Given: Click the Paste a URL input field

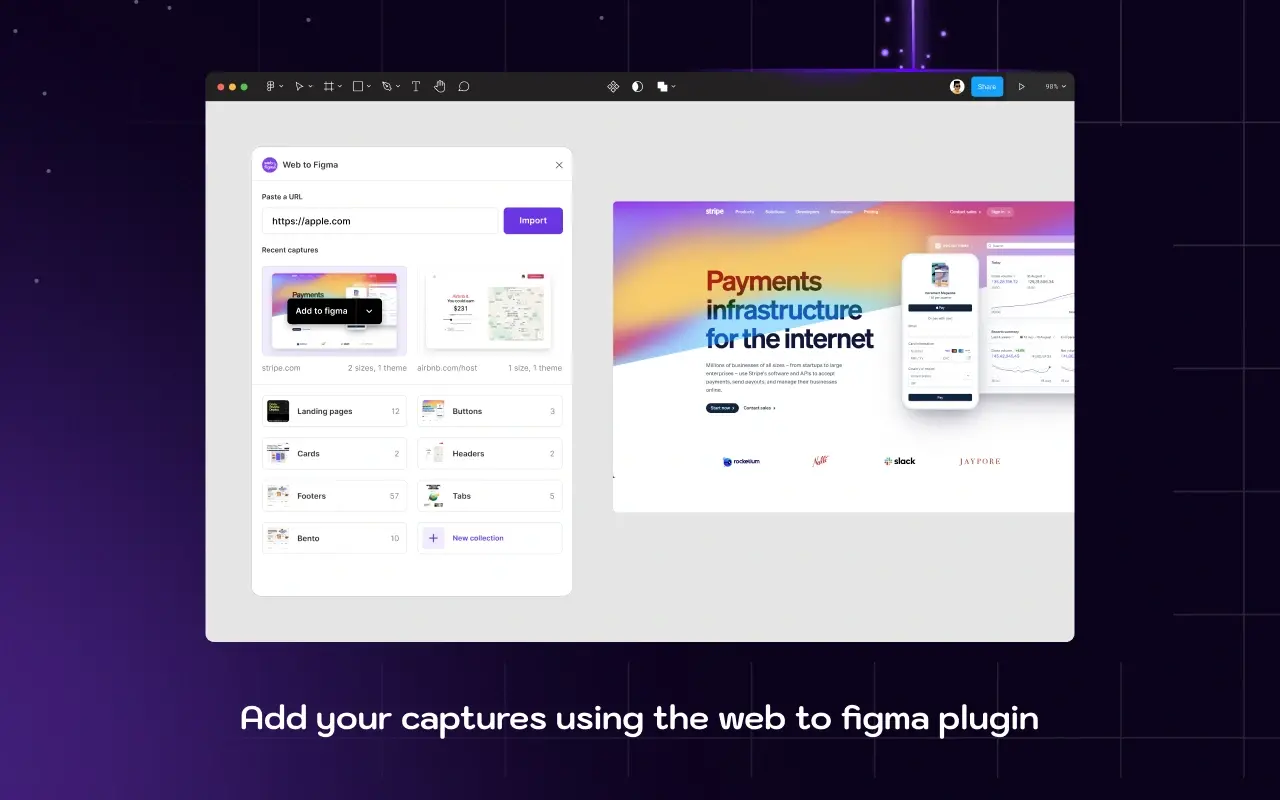Looking at the screenshot, I should pyautogui.click(x=380, y=221).
